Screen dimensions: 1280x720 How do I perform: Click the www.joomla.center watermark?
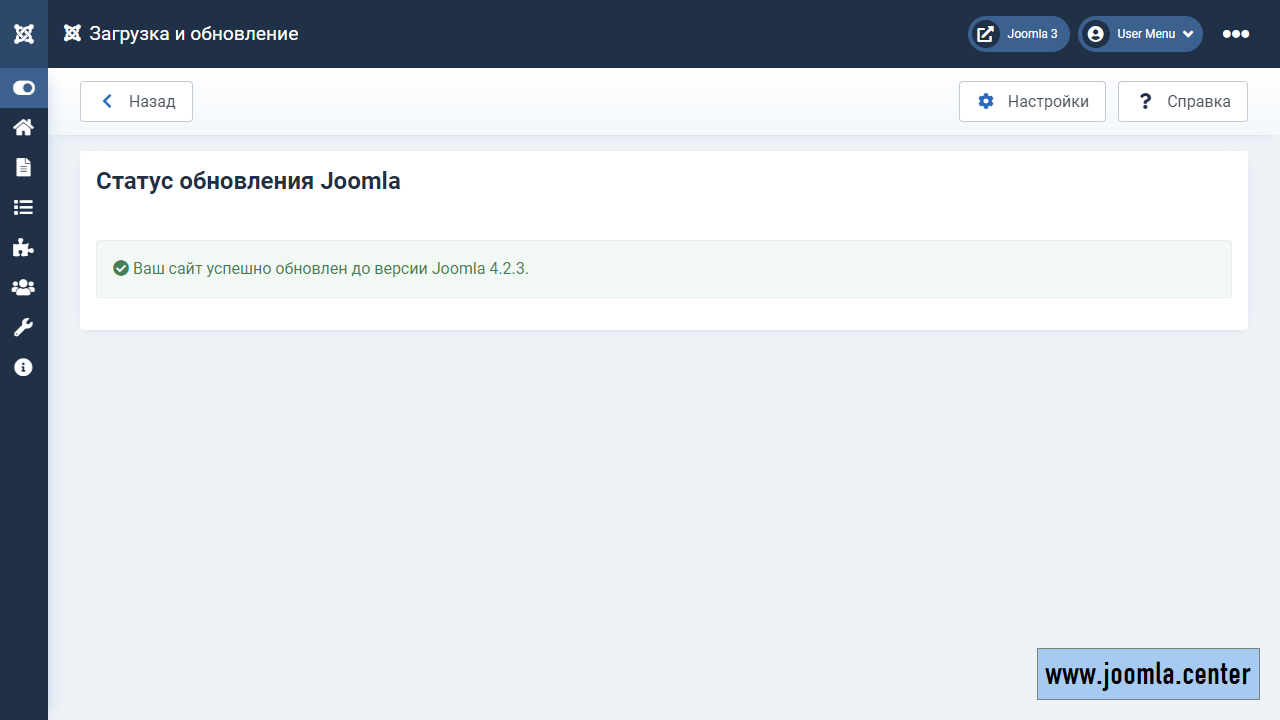1148,674
